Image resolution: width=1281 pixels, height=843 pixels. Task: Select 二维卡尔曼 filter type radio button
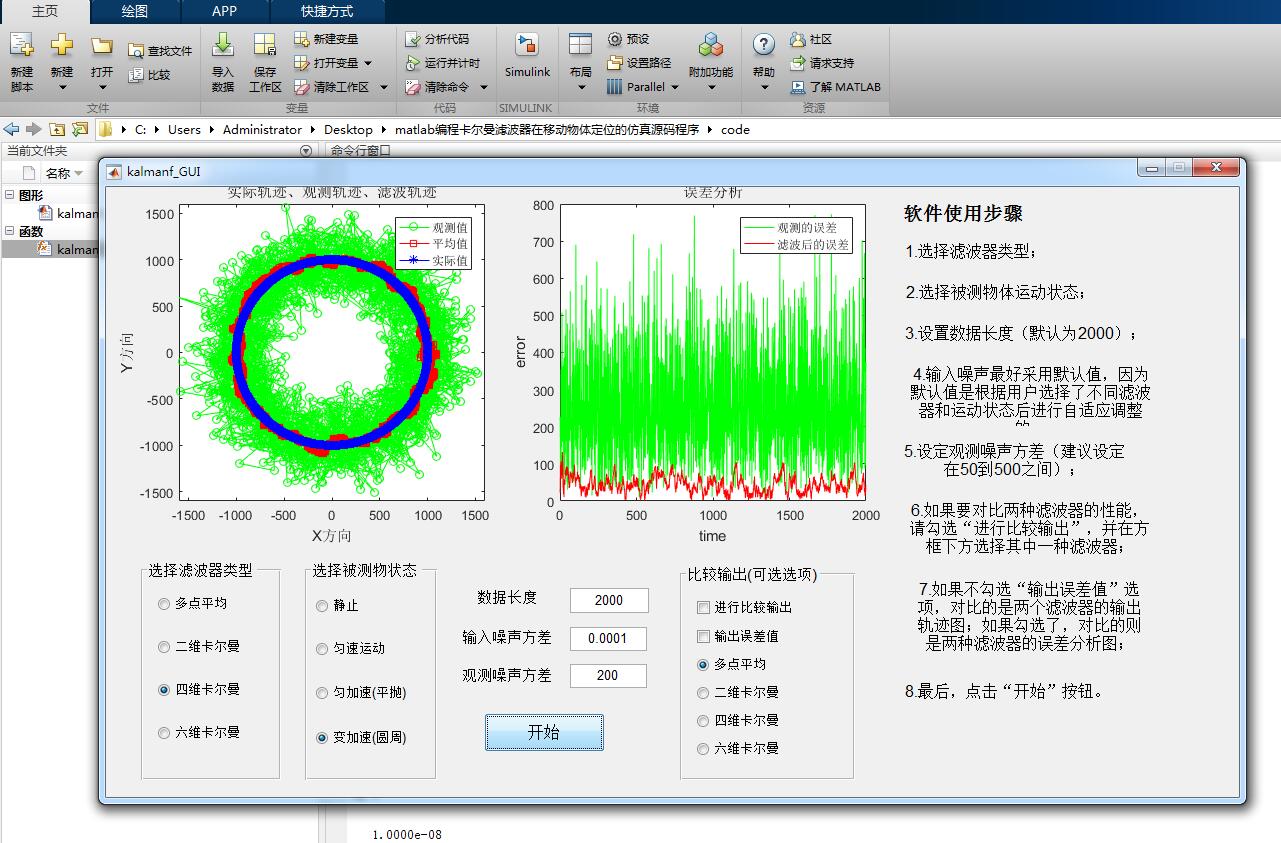click(x=164, y=647)
